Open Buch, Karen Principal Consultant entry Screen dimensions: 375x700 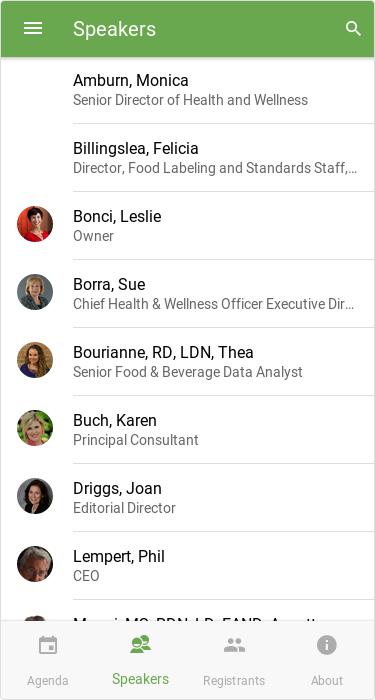tap(188, 429)
